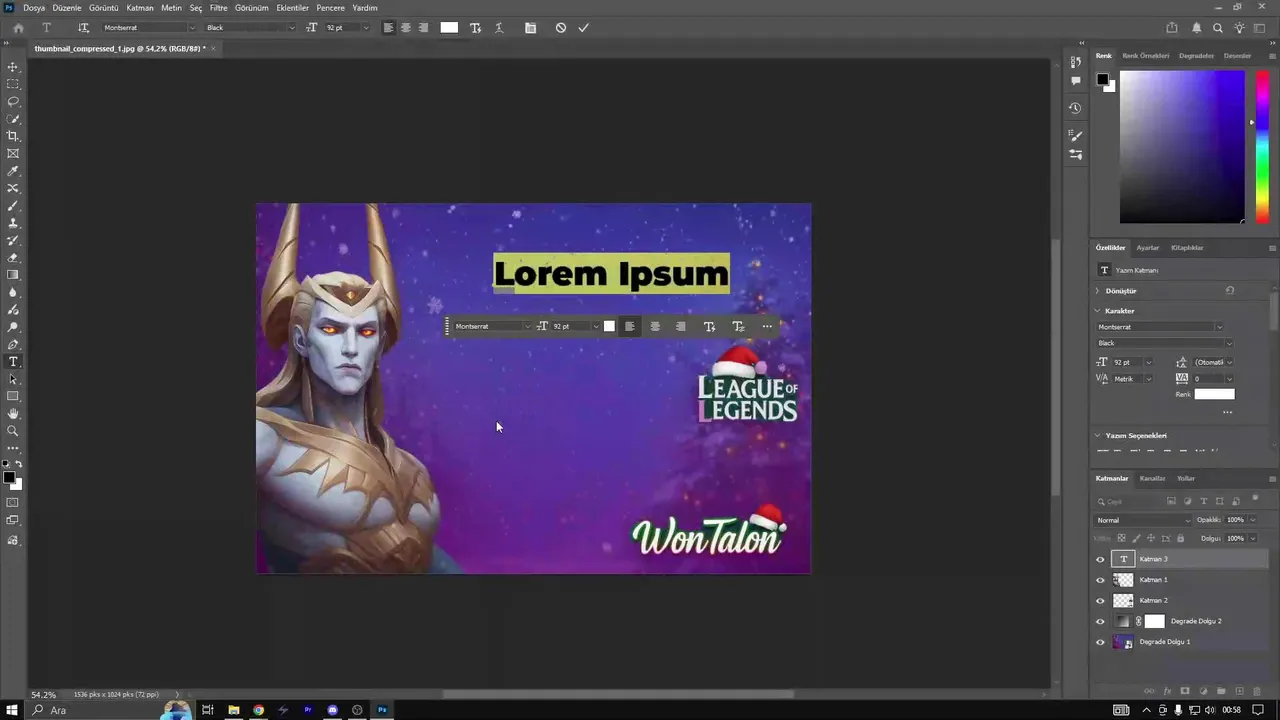Viewport: 1280px width, 720px height.
Task: Select the Lasso tool
Action: 13,102
